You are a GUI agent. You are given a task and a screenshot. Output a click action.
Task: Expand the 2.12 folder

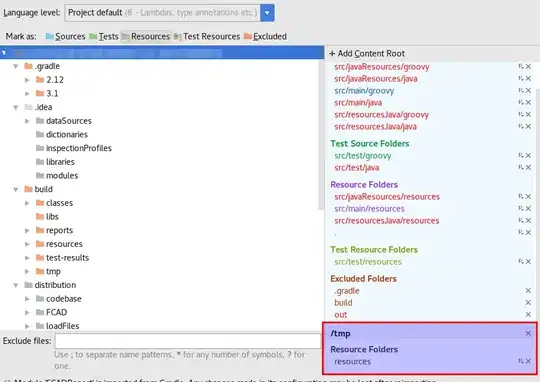tap(27, 80)
